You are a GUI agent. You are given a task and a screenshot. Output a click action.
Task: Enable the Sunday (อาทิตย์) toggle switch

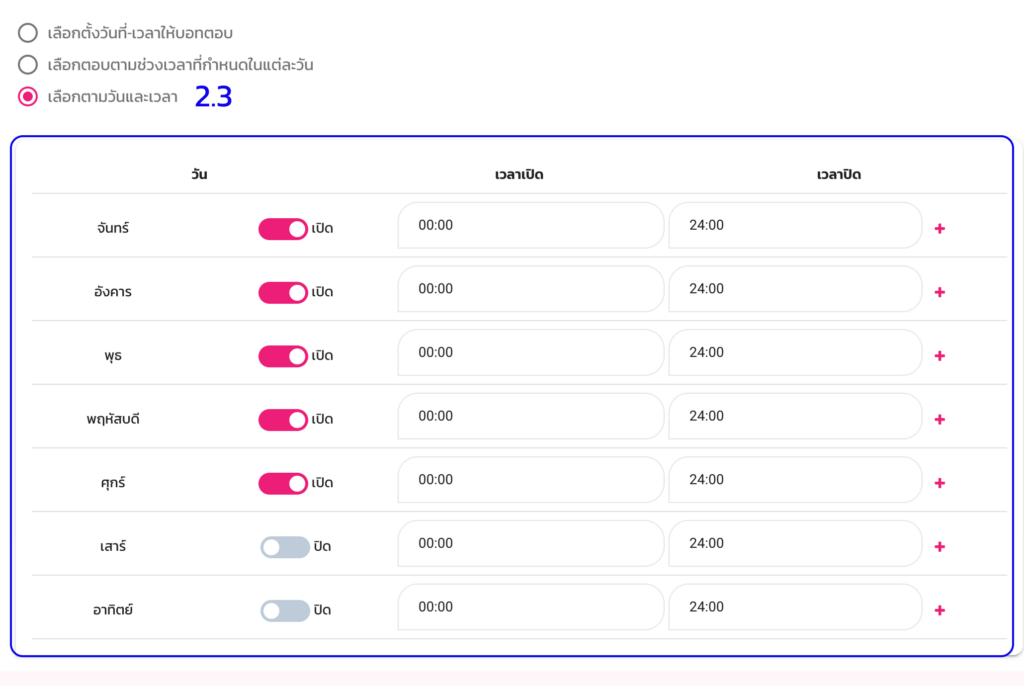tap(285, 611)
